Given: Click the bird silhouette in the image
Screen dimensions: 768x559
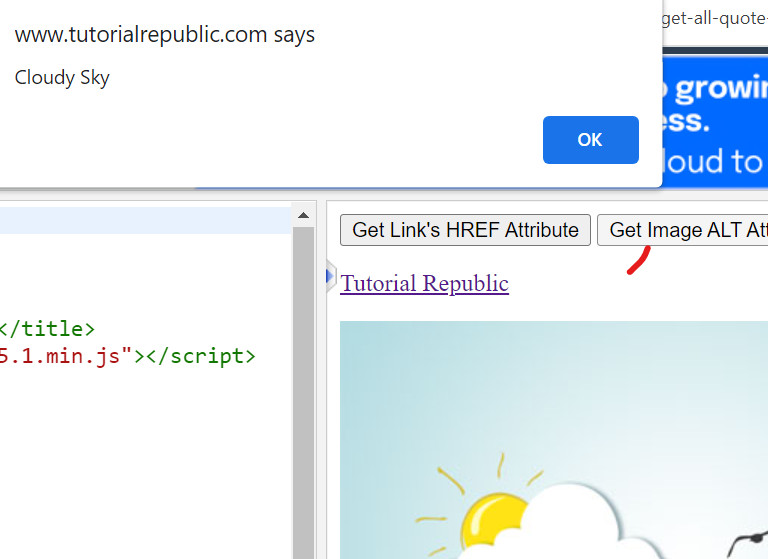Looking at the screenshot, I should (745, 542).
